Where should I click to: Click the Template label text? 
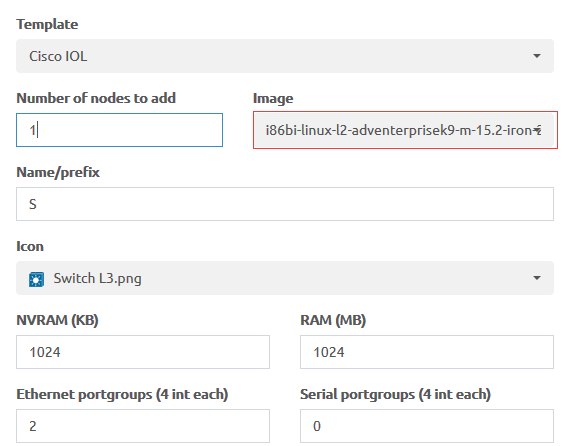pyautogui.click(x=47, y=24)
